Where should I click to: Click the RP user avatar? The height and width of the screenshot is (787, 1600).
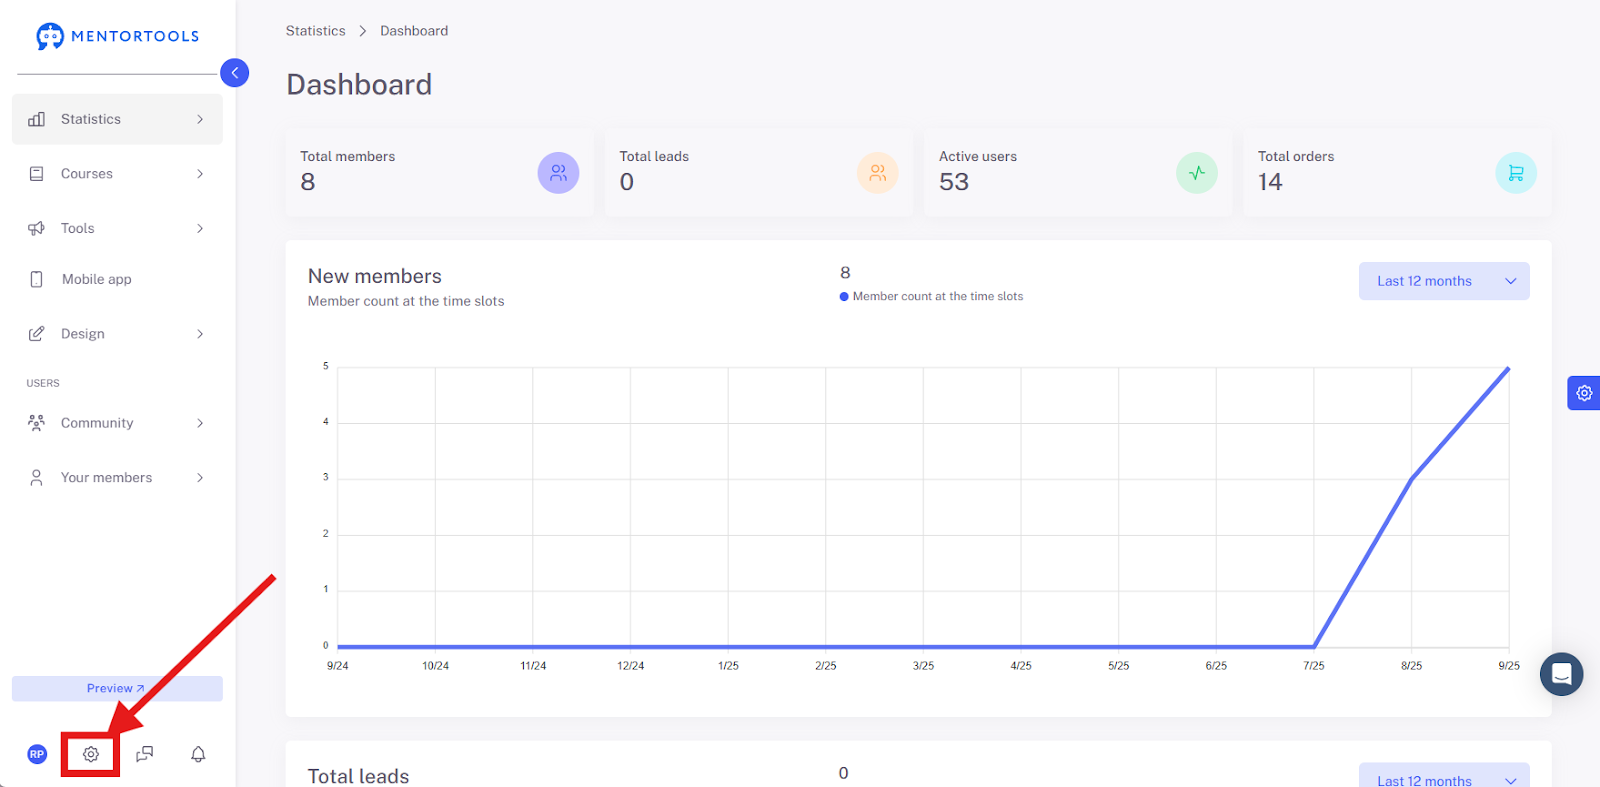[x=37, y=754]
